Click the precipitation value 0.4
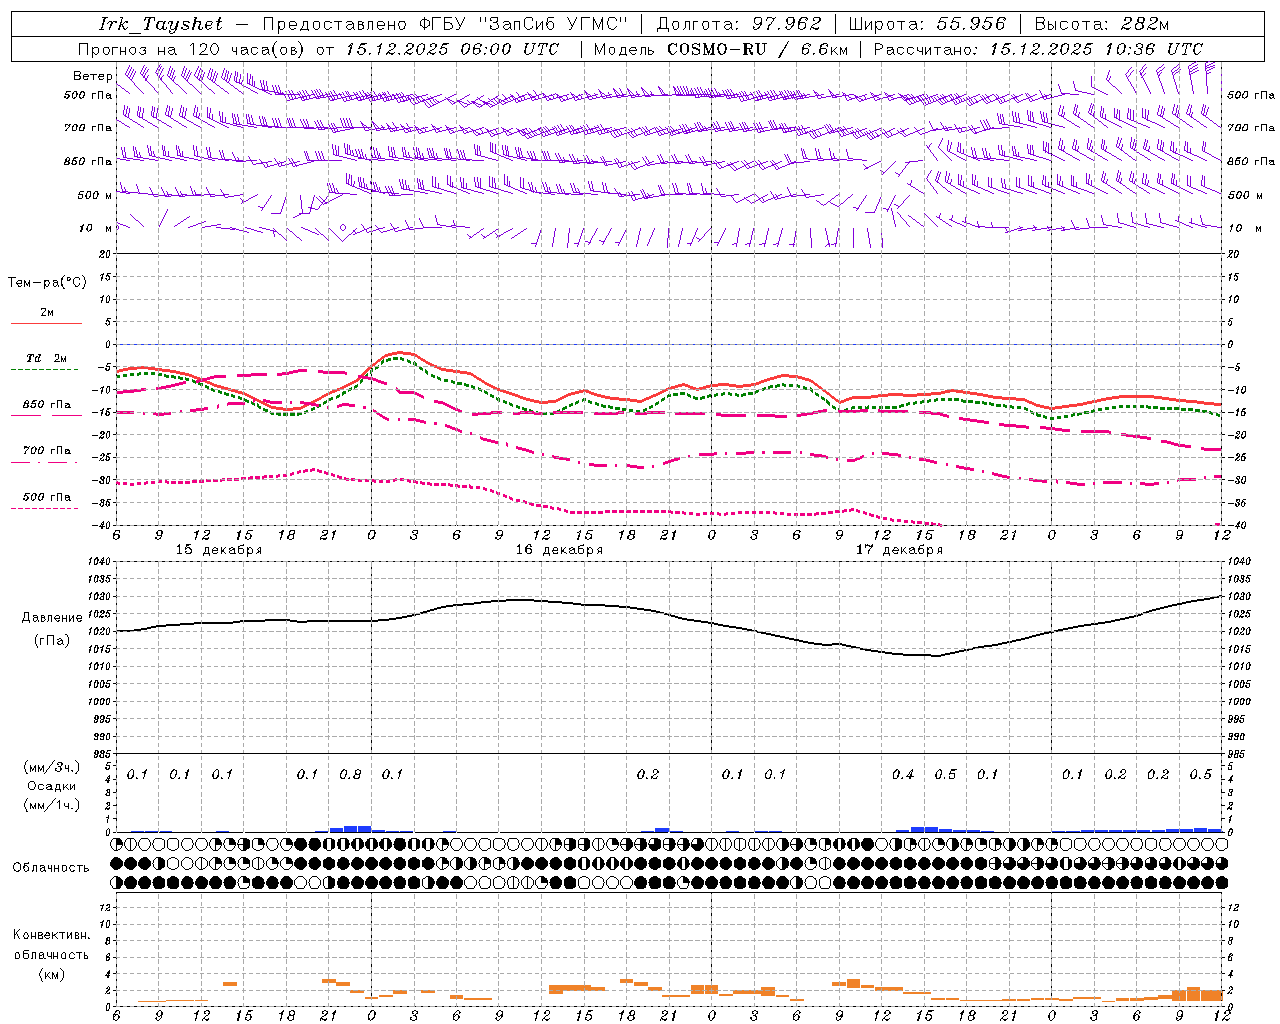 click(903, 774)
